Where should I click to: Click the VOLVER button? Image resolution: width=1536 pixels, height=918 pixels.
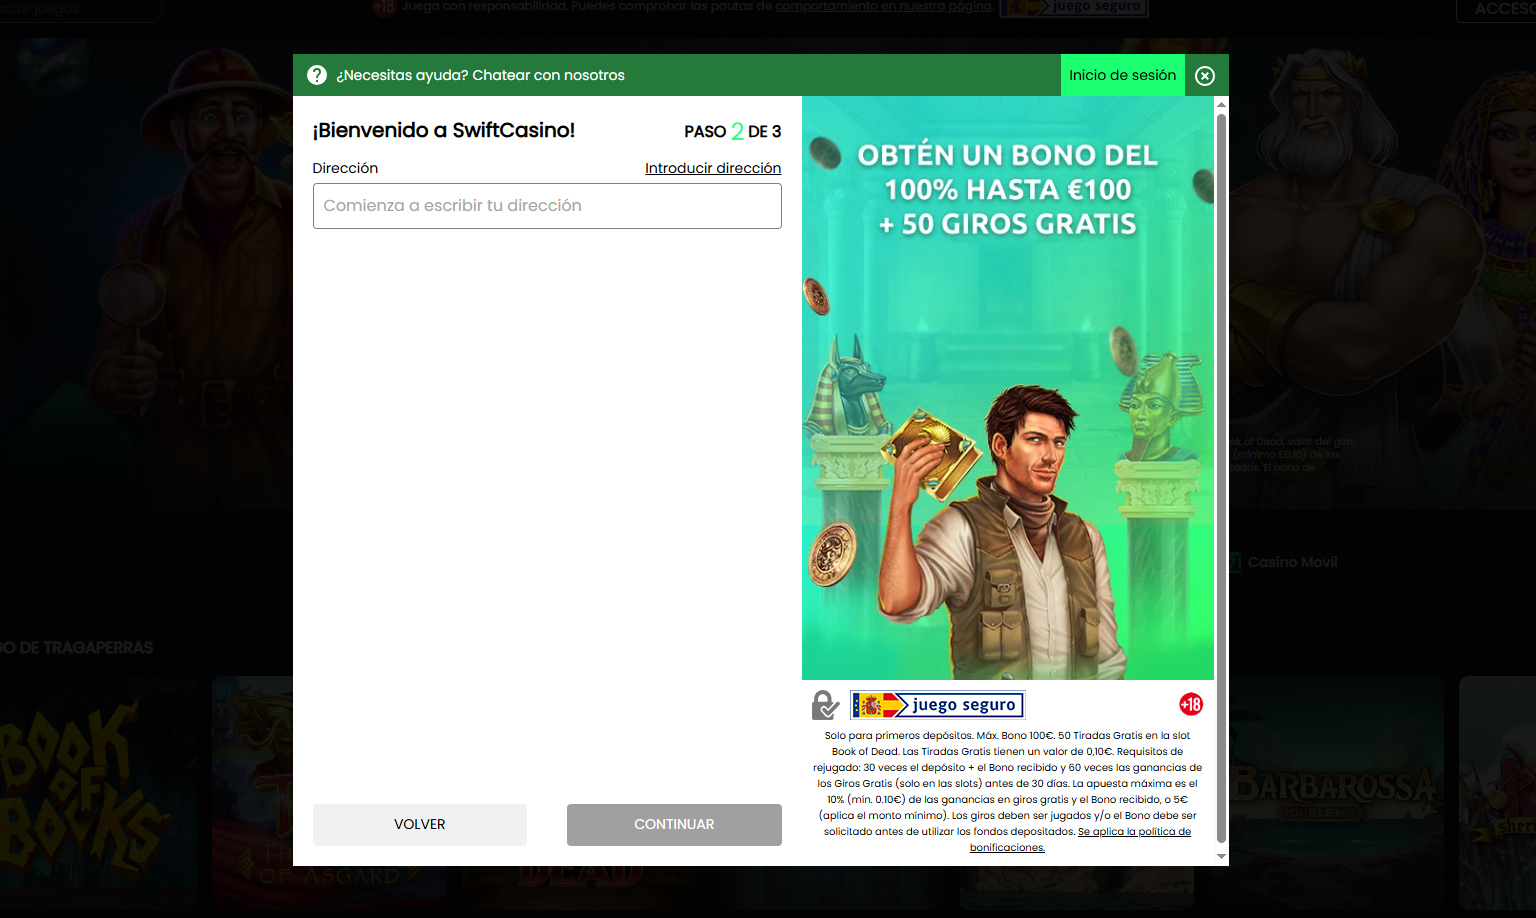point(420,825)
